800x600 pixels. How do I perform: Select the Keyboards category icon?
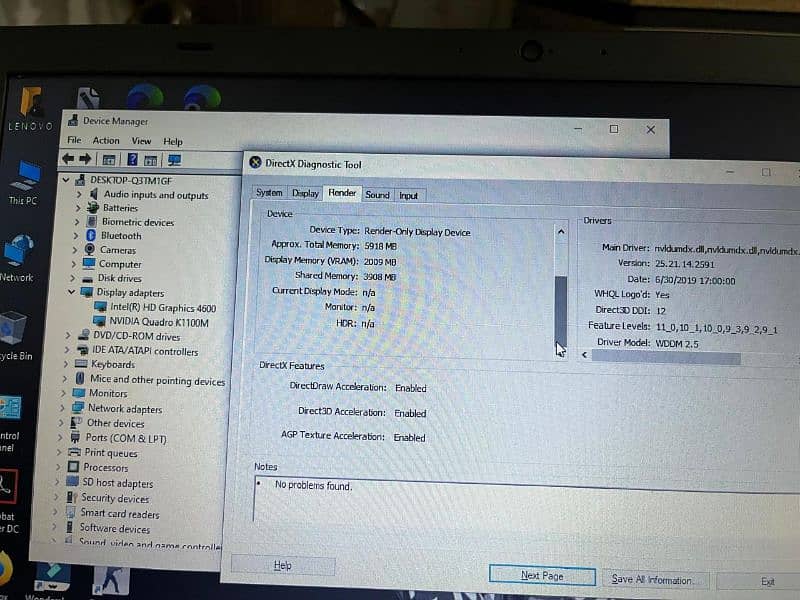(x=81, y=364)
